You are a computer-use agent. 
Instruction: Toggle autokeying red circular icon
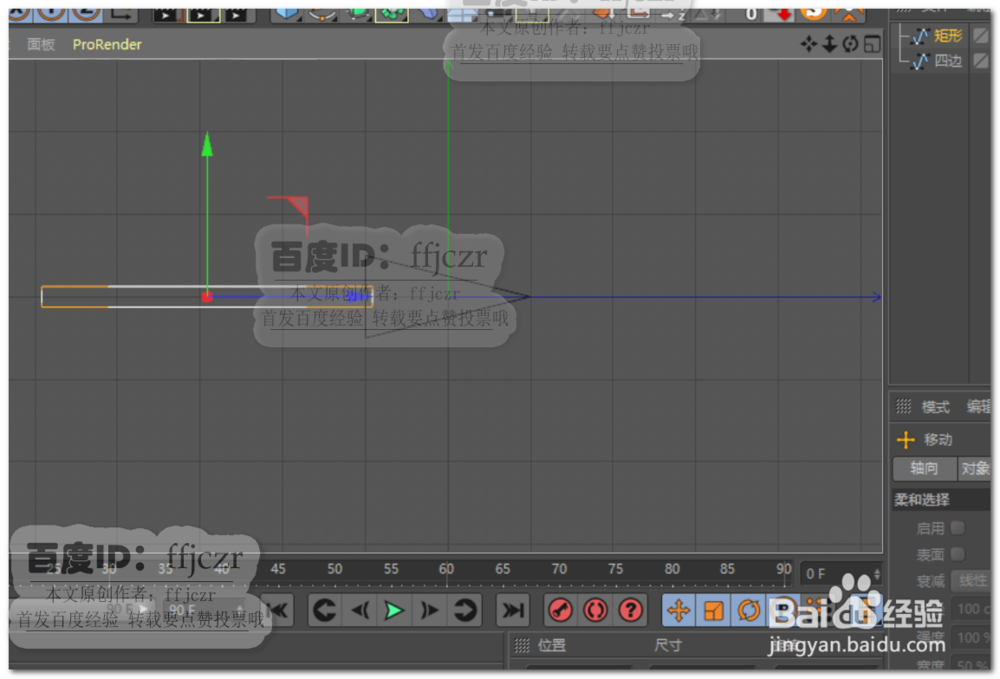click(x=595, y=611)
